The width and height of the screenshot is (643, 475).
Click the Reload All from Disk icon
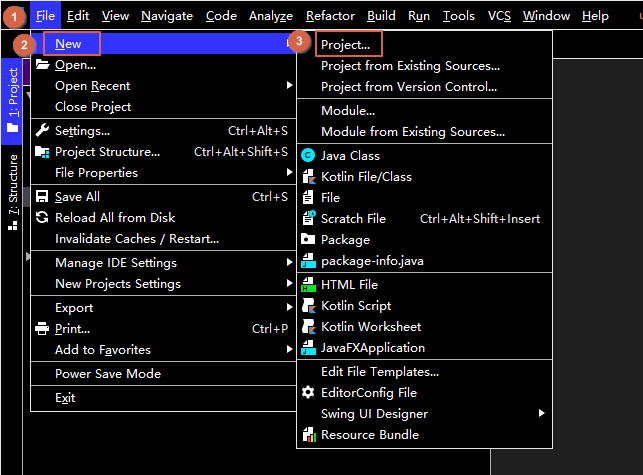click(42, 218)
